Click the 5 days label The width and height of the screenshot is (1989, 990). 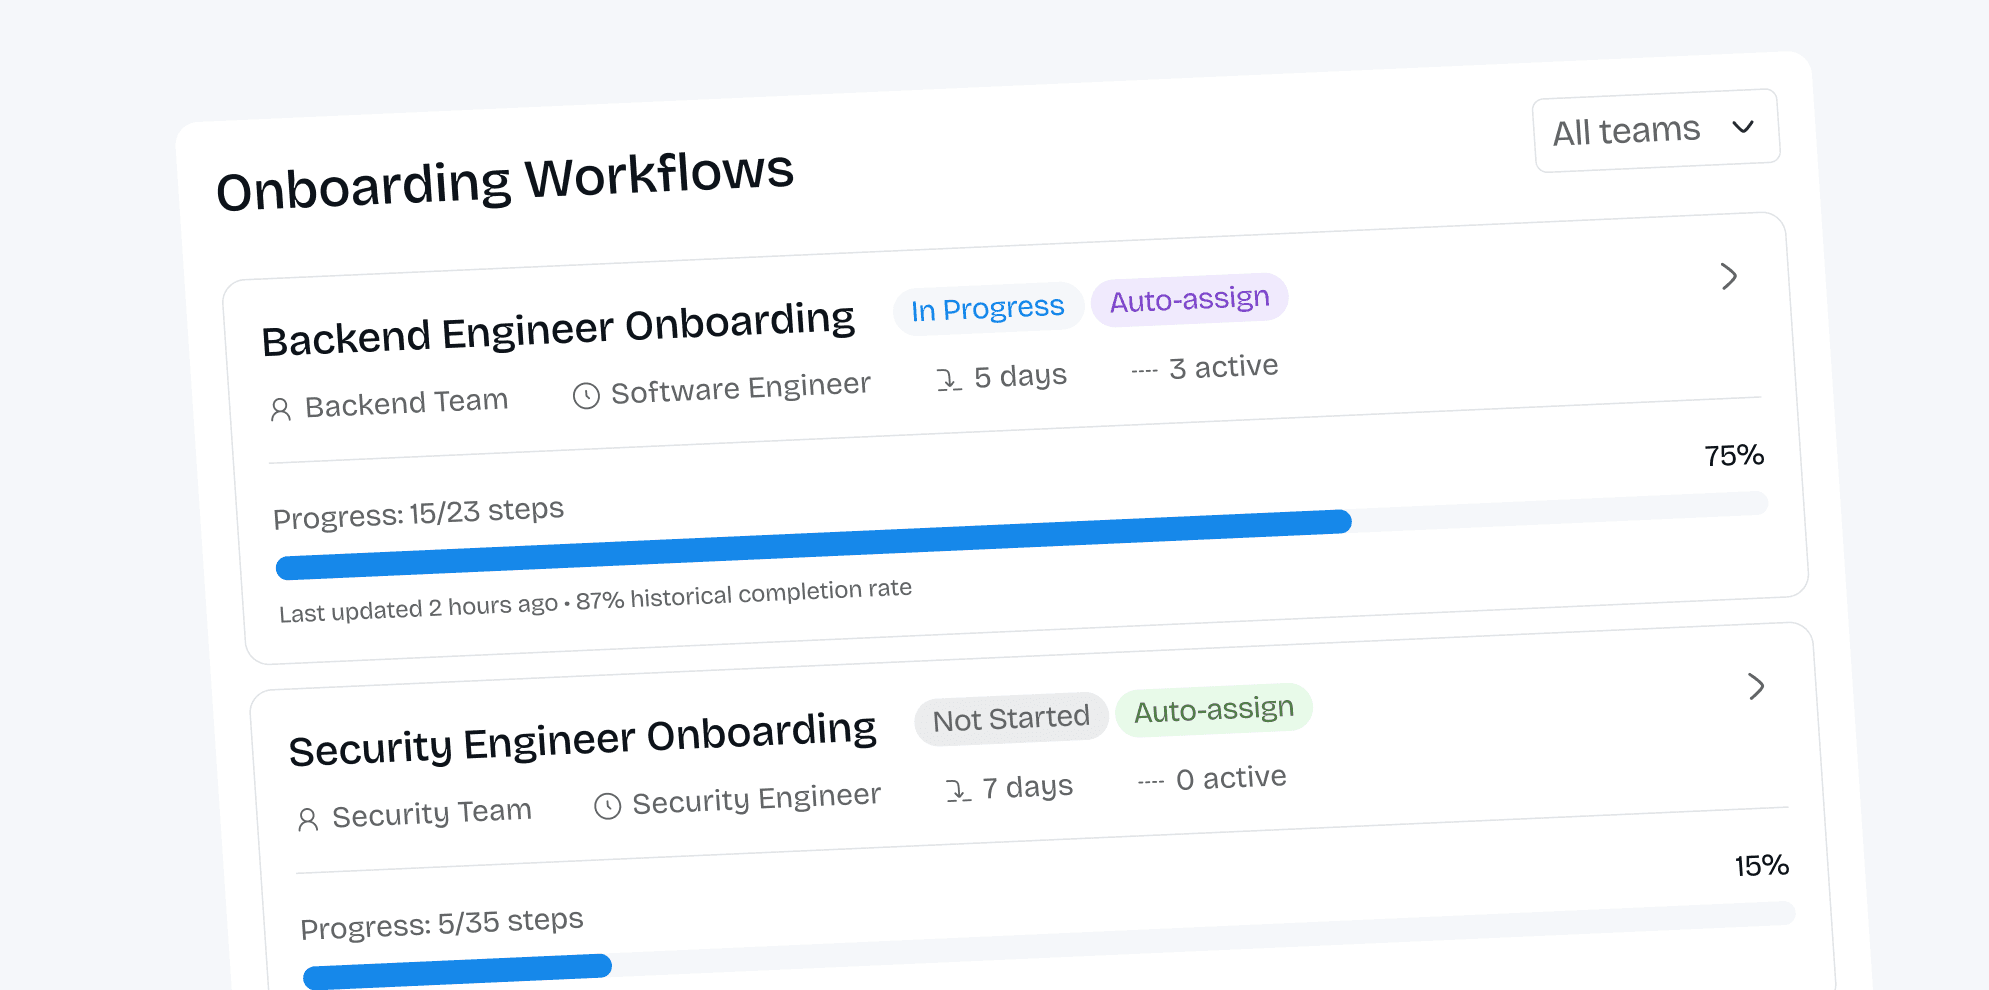tap(1021, 376)
